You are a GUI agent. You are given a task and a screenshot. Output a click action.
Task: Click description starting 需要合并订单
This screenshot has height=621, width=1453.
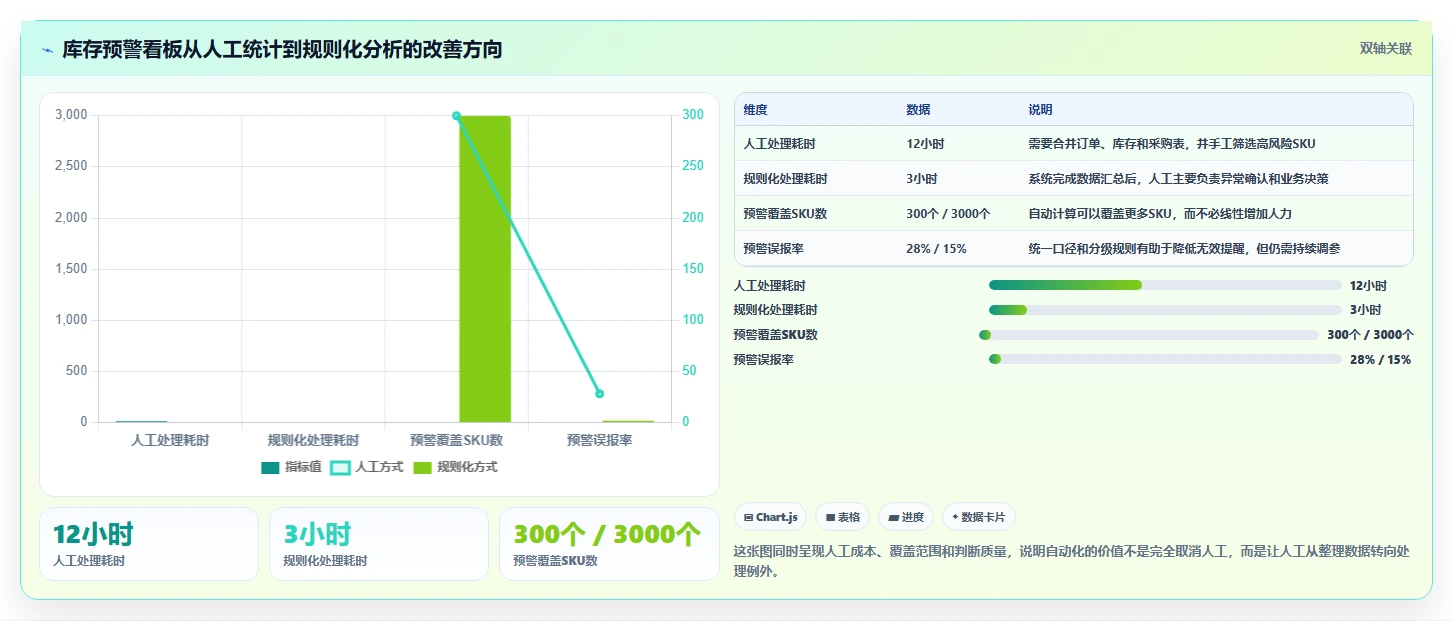pyautogui.click(x=1171, y=144)
